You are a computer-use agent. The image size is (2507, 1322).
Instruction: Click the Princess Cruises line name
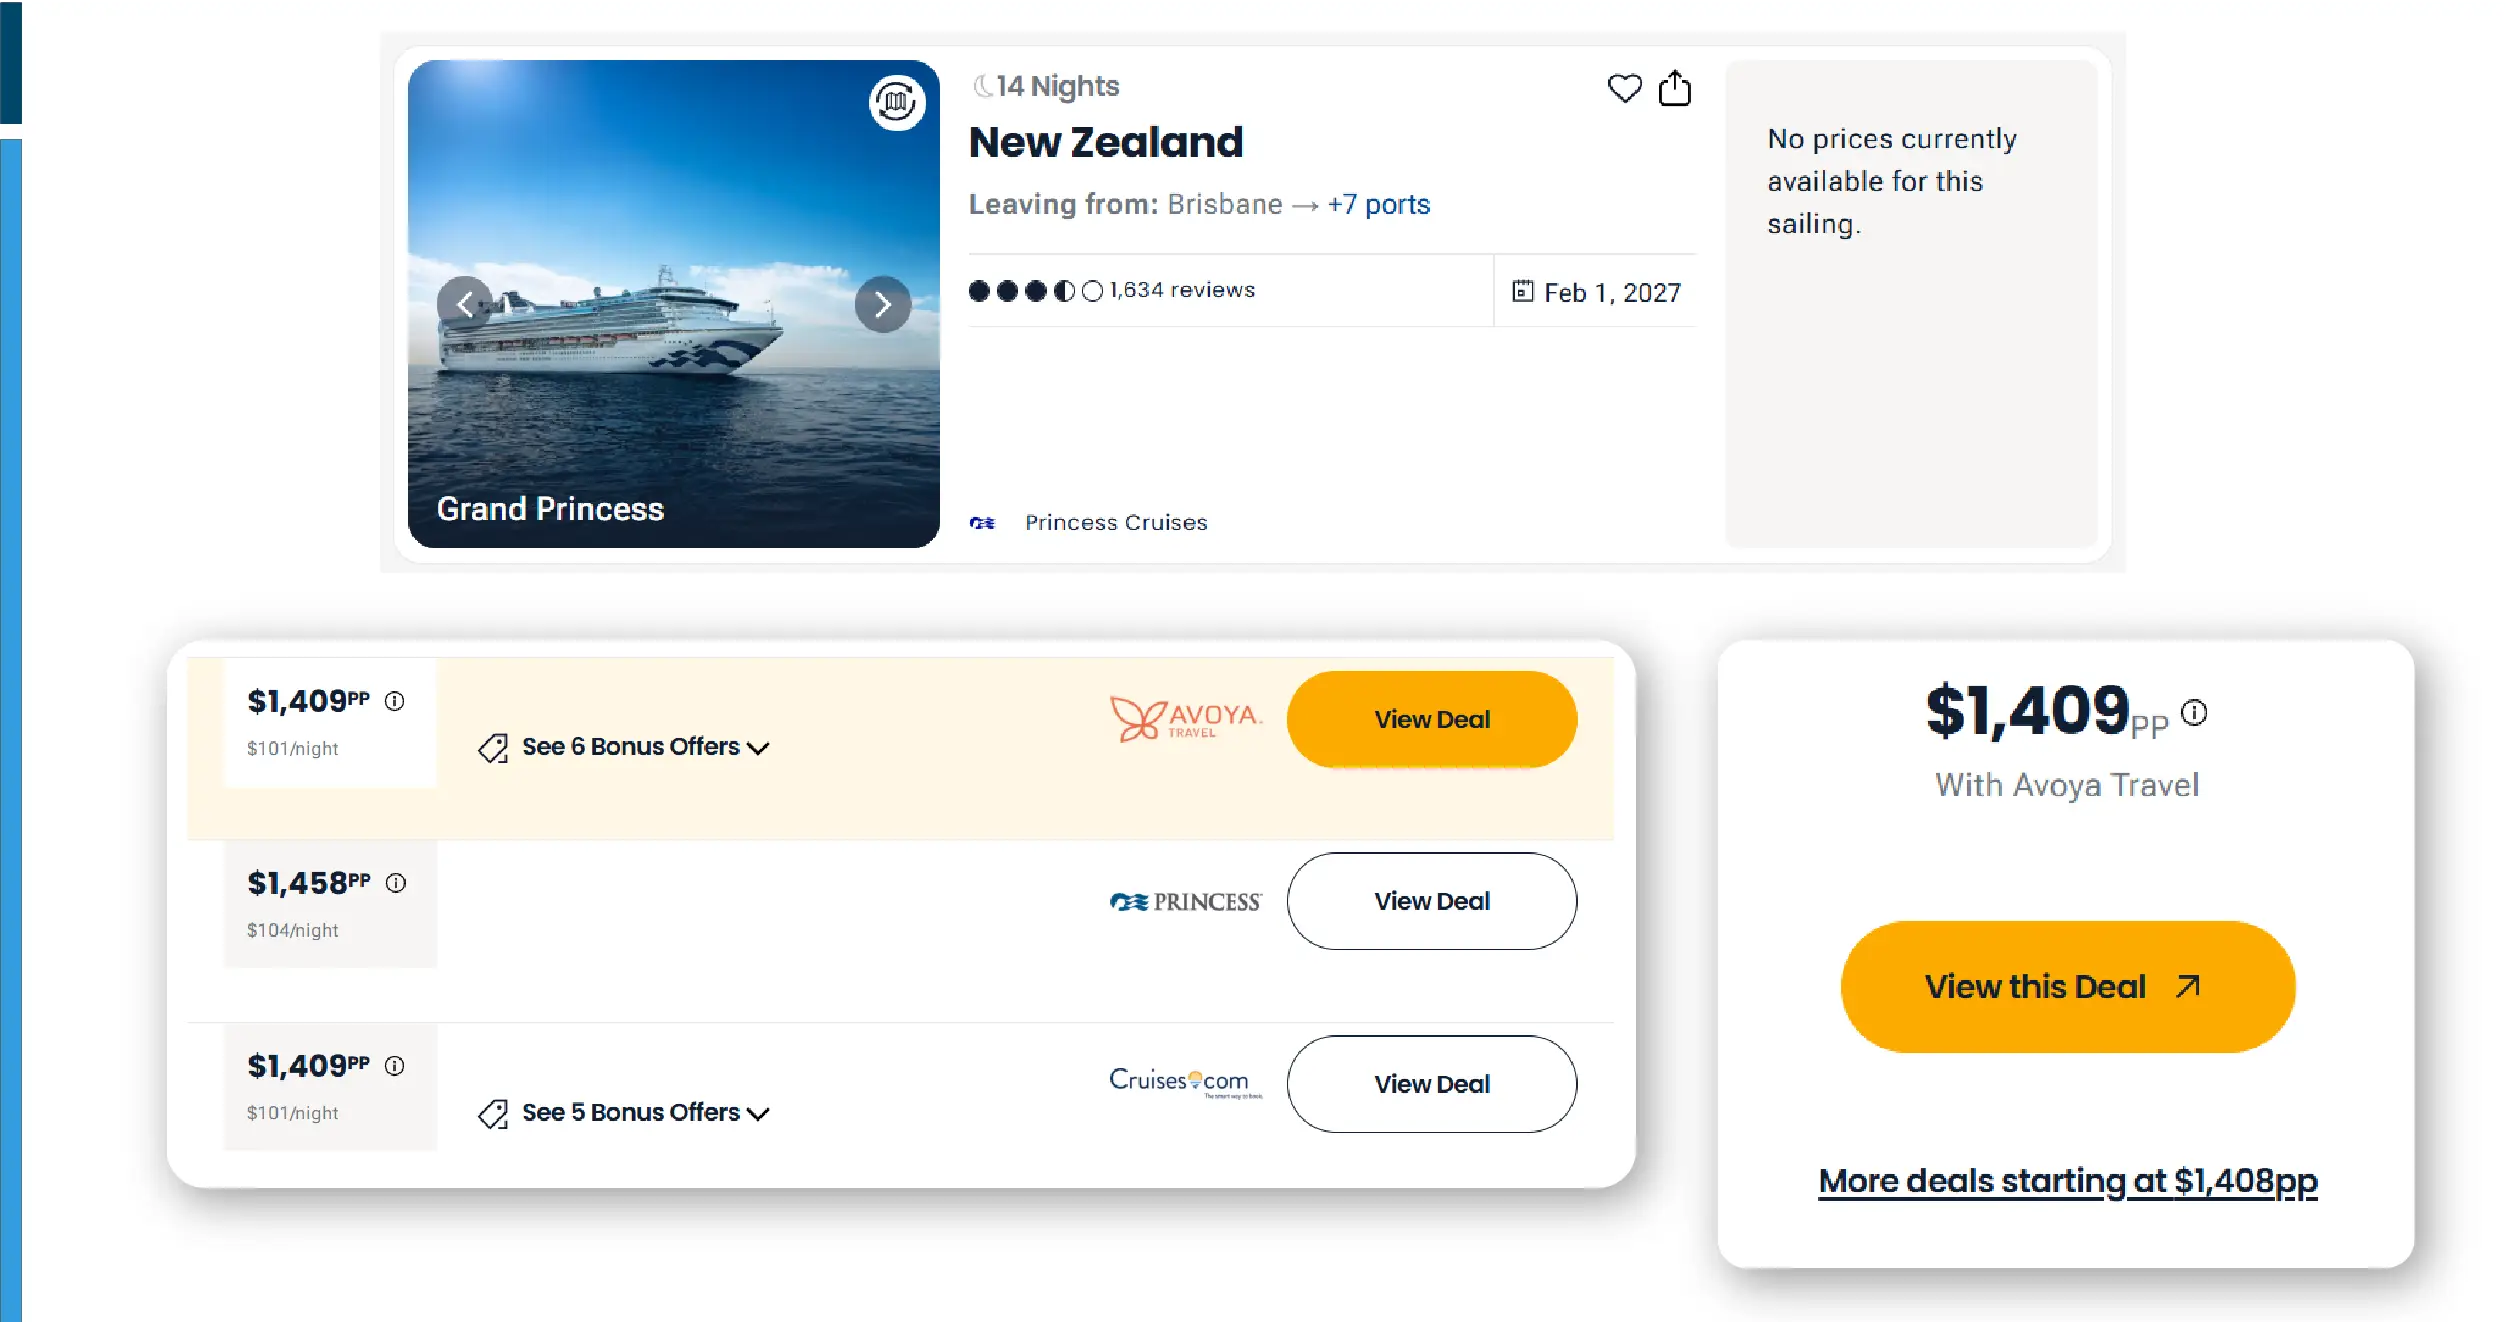[1115, 523]
